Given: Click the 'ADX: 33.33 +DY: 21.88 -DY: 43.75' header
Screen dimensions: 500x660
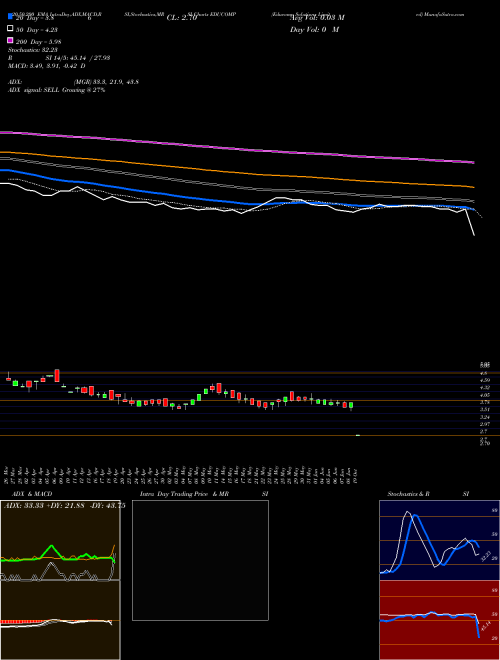Looking at the screenshot, I should [x=64, y=506].
